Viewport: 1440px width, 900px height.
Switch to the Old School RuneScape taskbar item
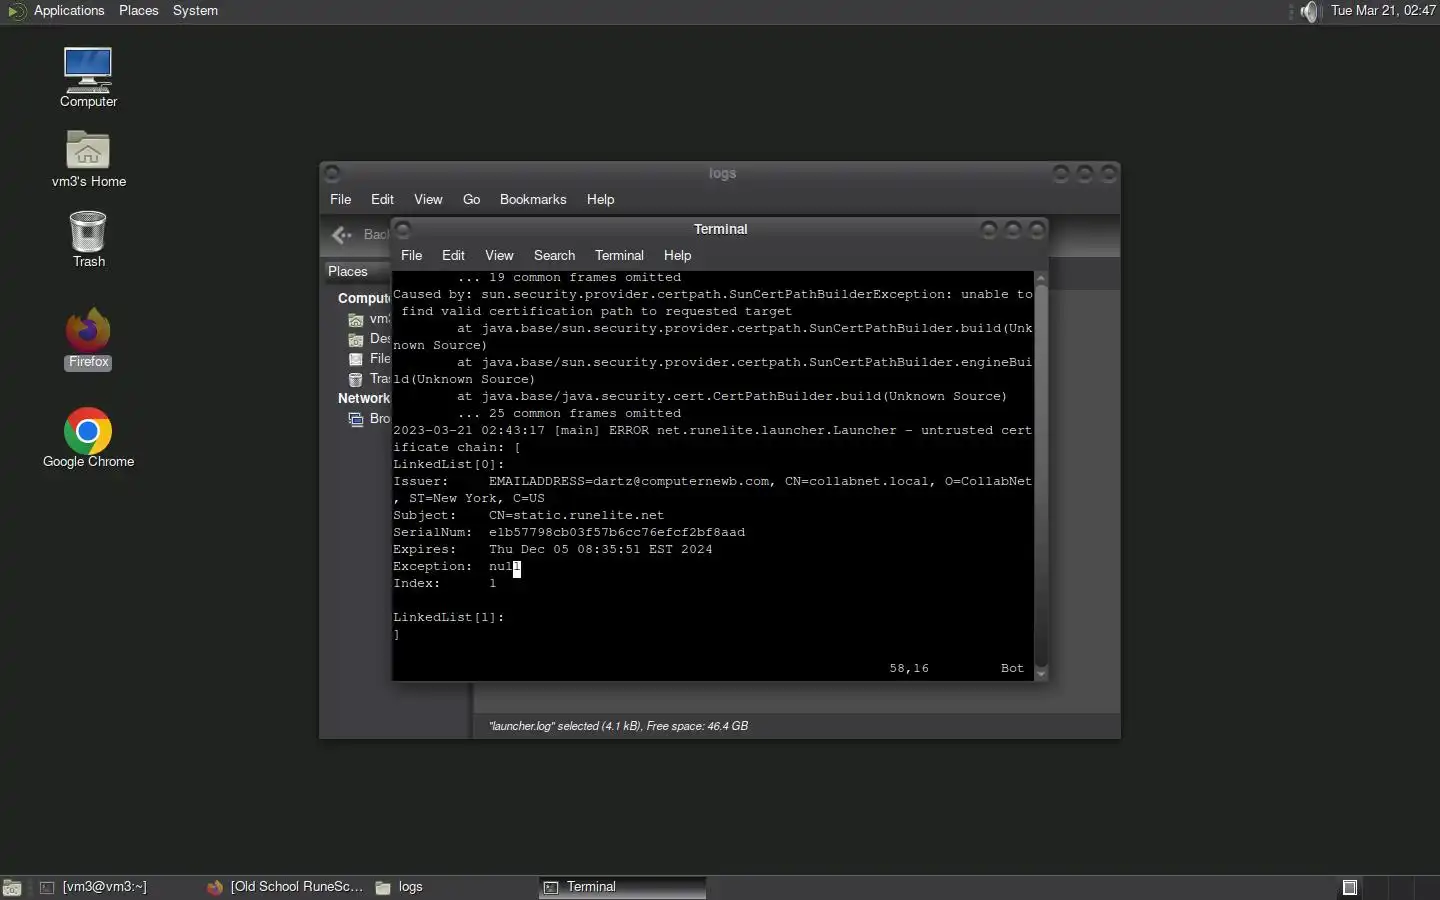[285, 887]
